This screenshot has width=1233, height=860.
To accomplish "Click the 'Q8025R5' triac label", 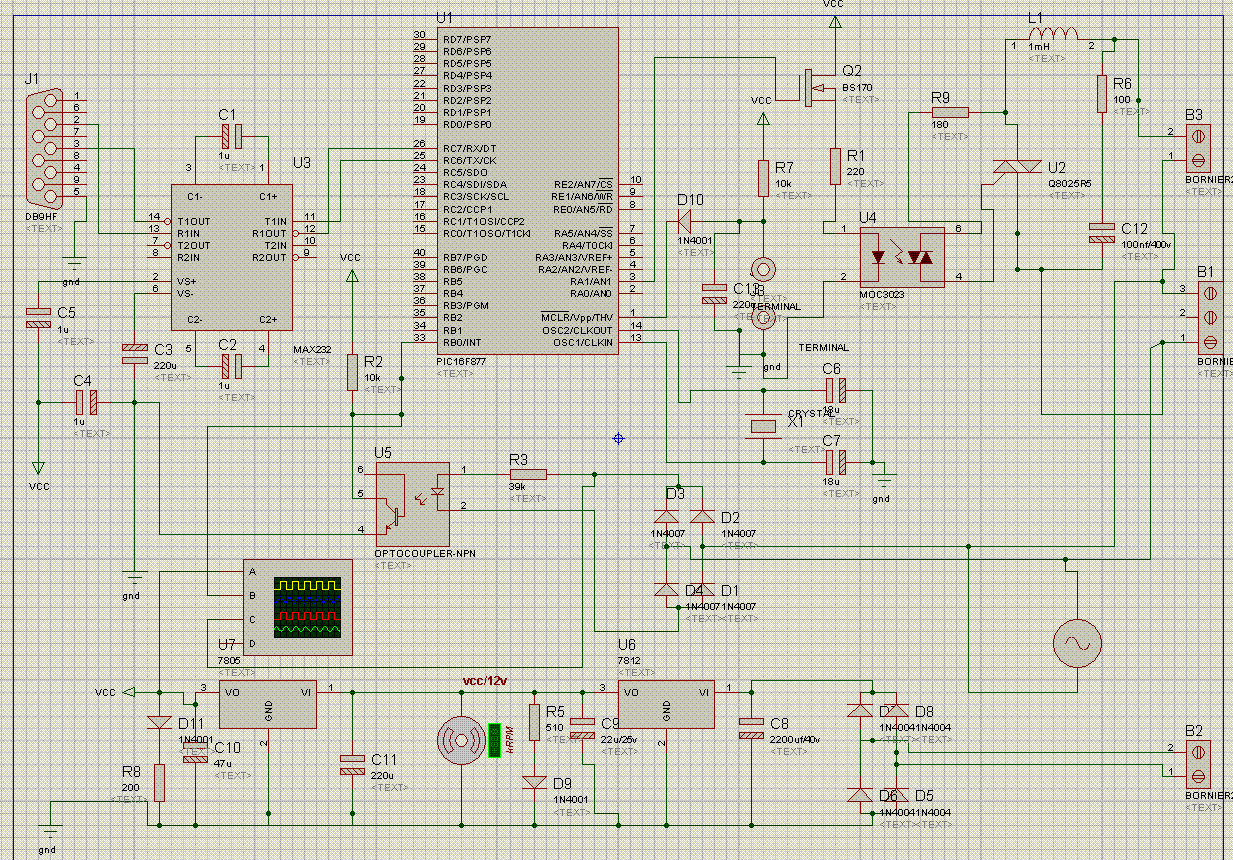I will (x=1068, y=183).
